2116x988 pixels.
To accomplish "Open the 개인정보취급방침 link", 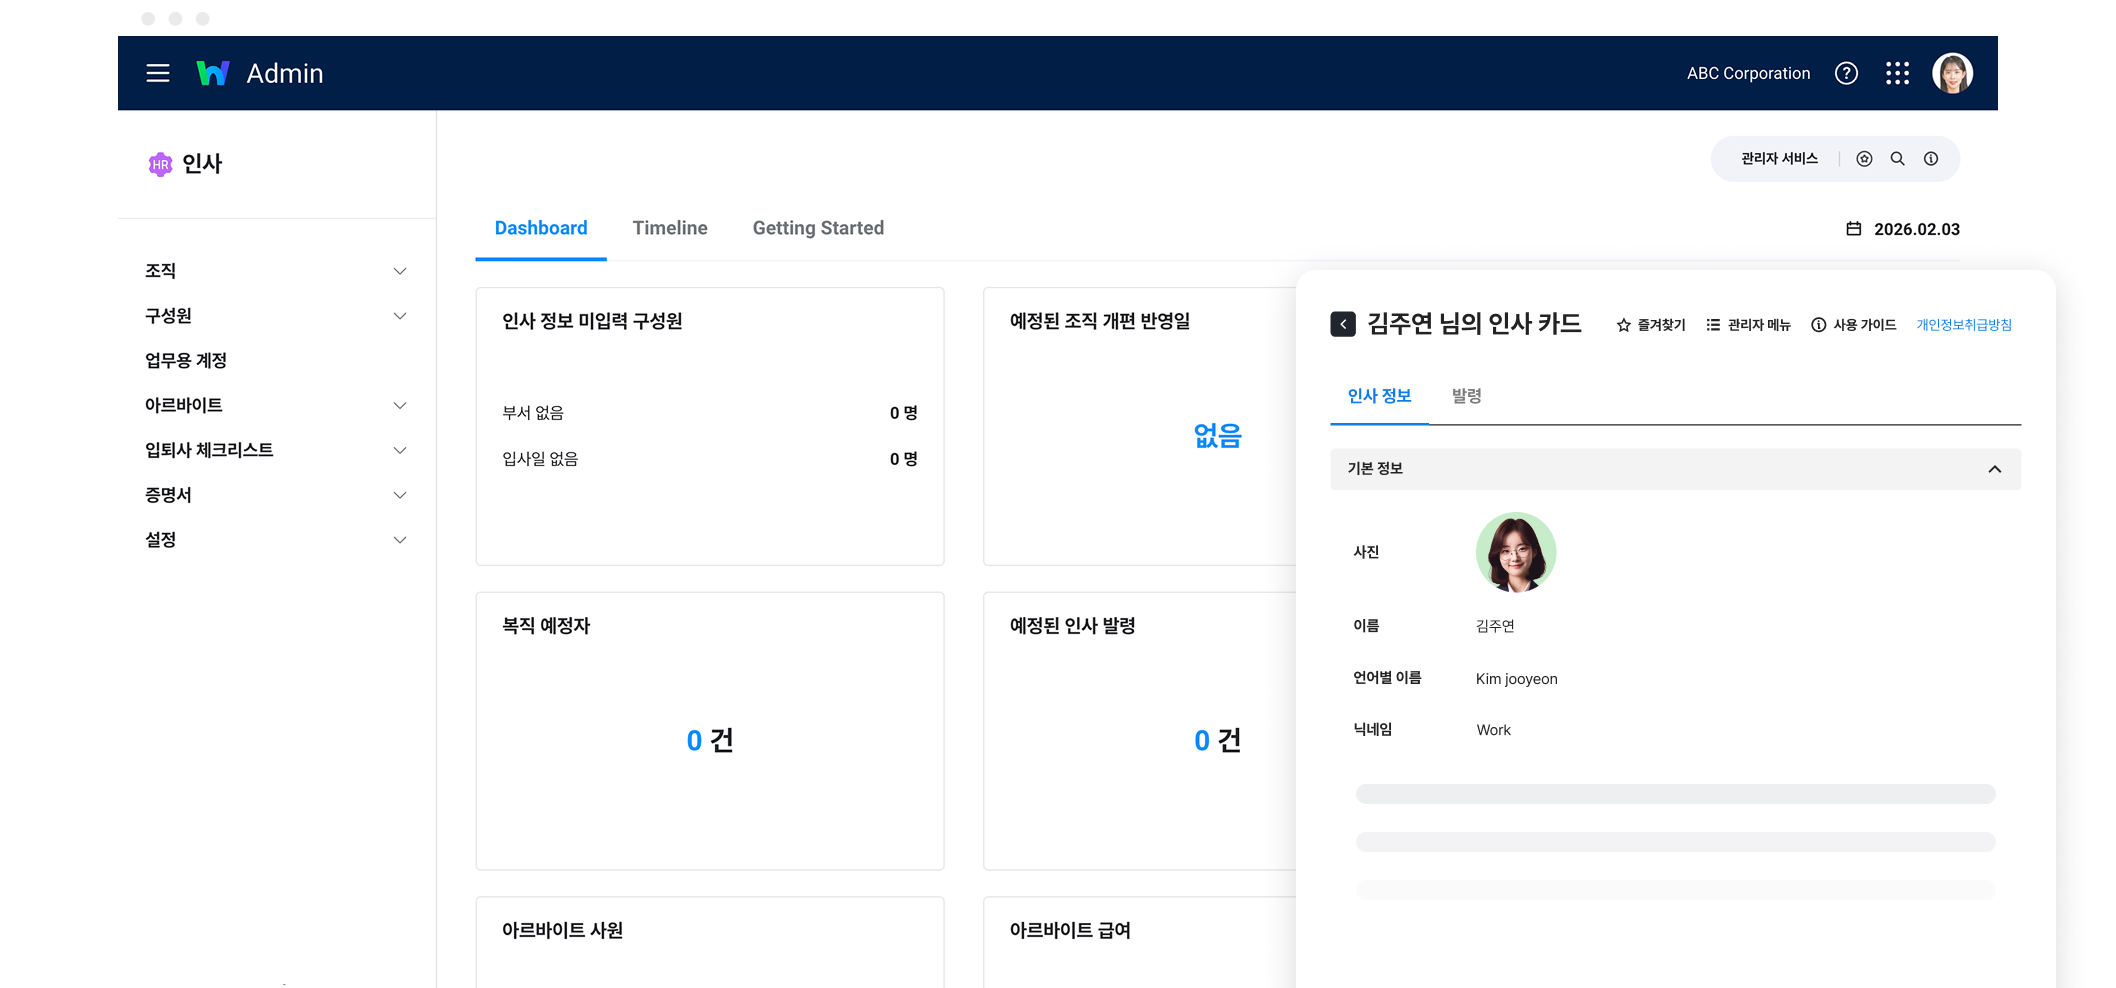I will pos(1963,325).
